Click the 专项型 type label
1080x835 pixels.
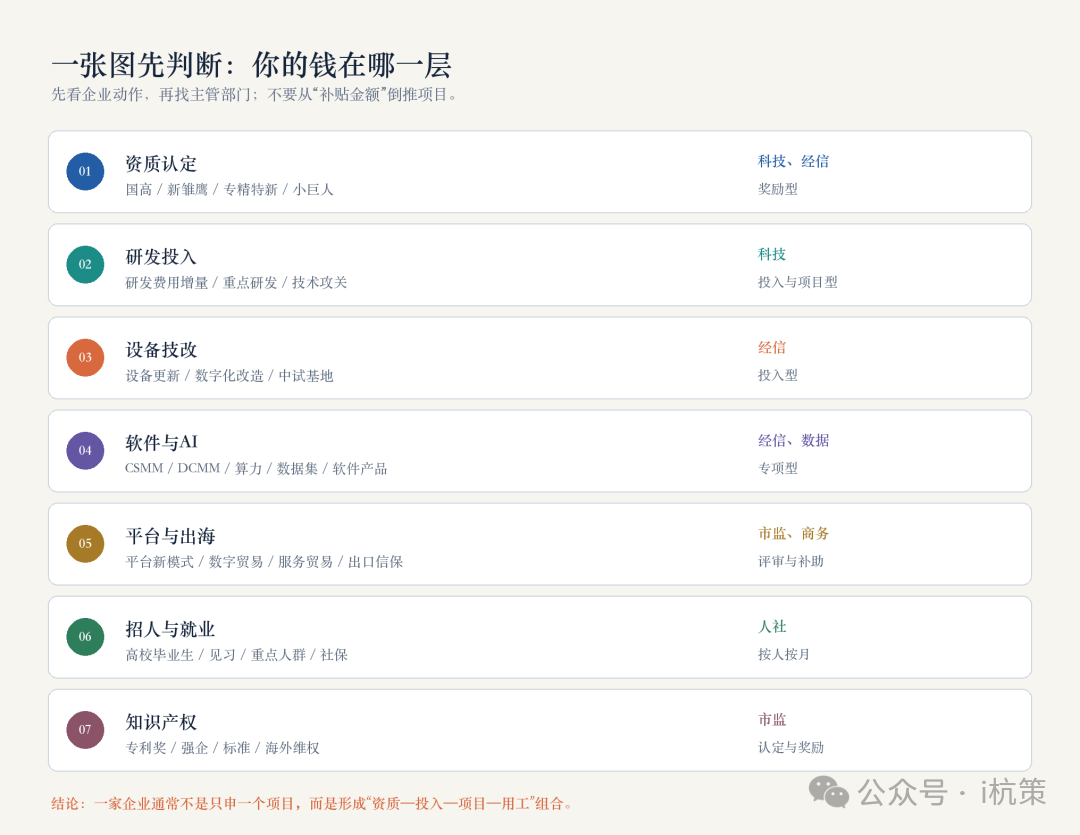pos(778,468)
